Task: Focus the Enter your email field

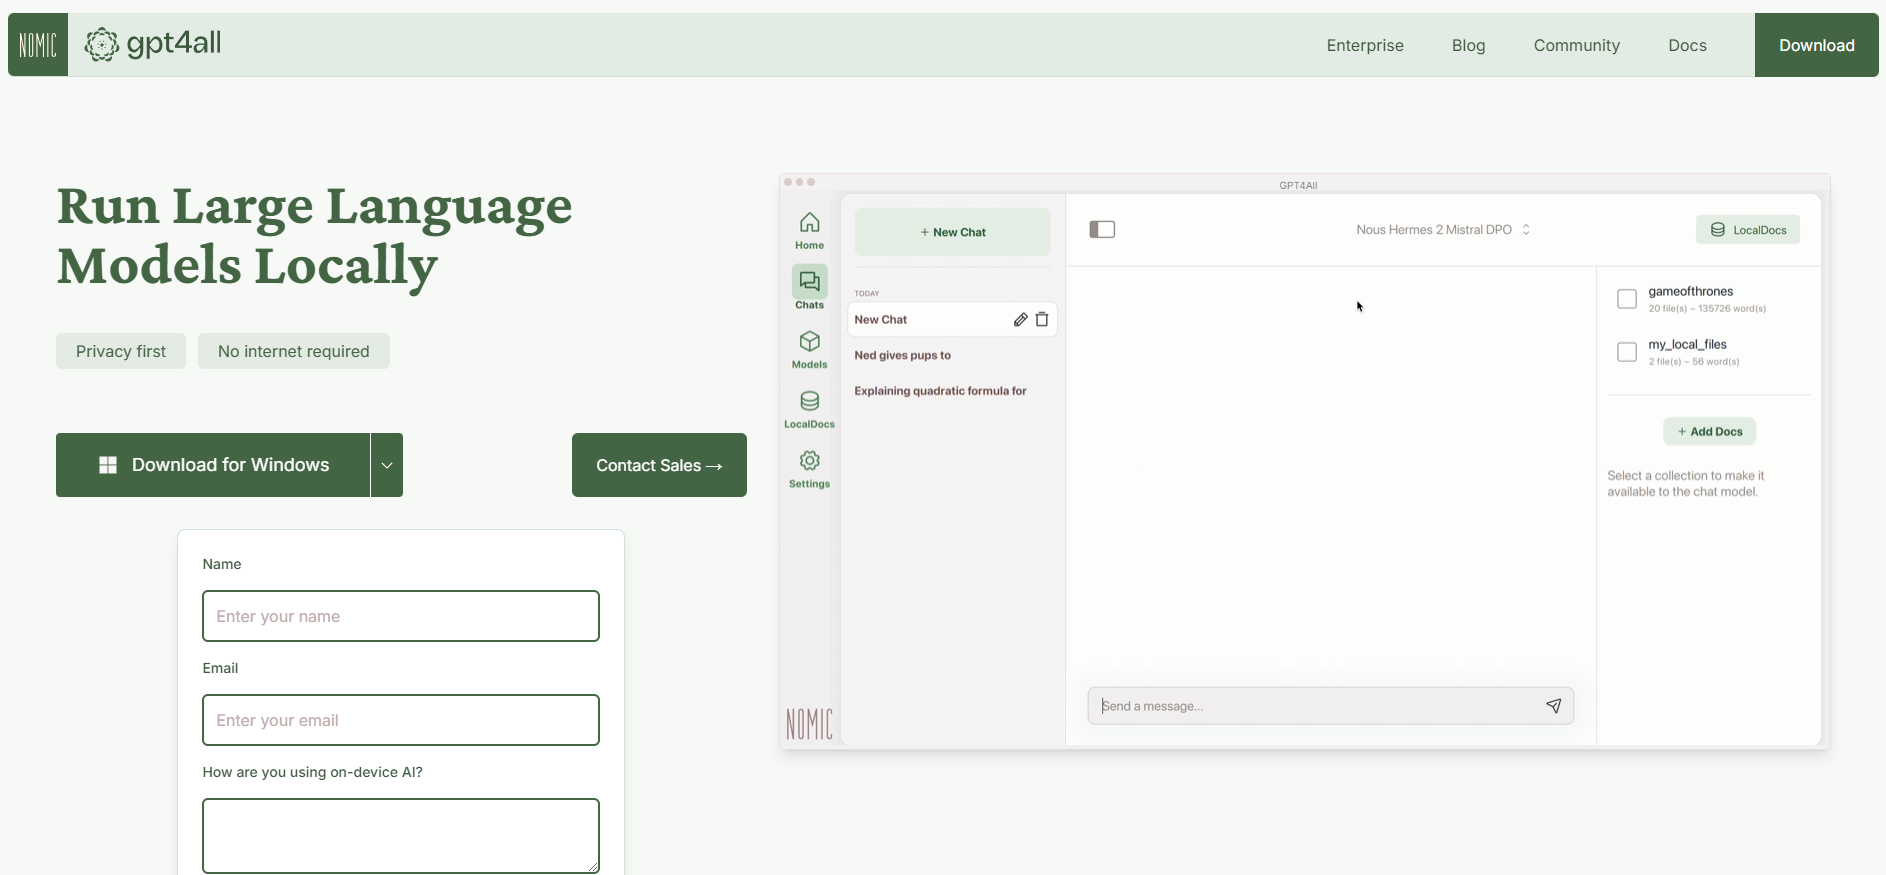Action: click(x=401, y=720)
